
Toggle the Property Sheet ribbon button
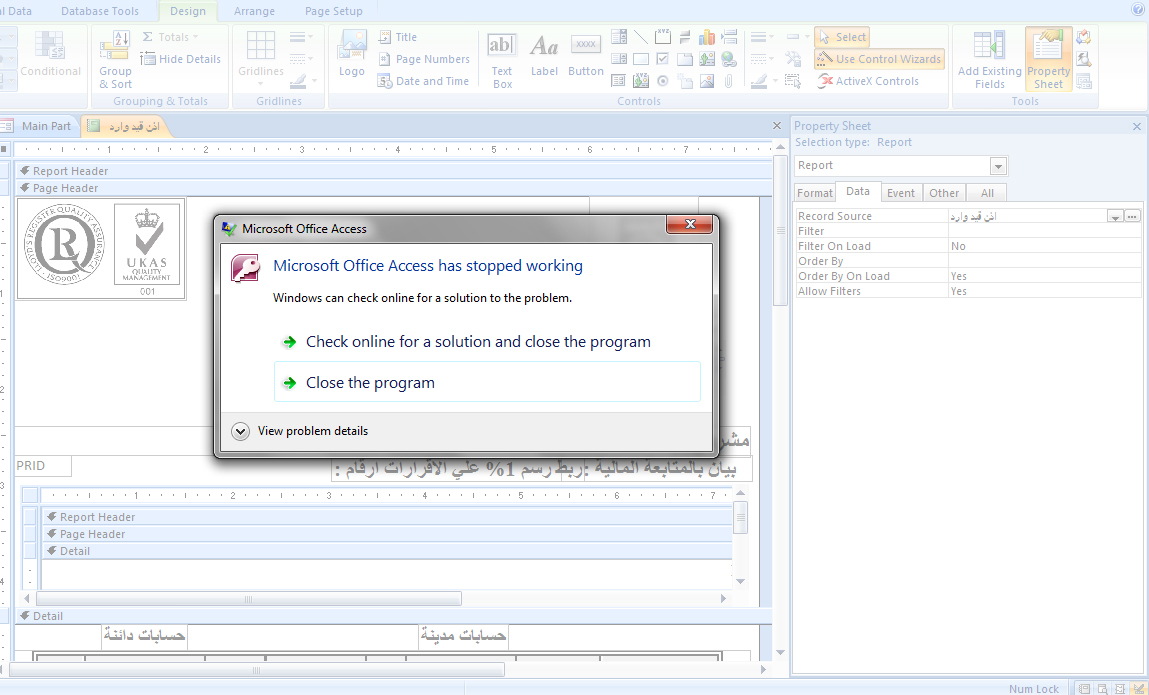[1049, 60]
